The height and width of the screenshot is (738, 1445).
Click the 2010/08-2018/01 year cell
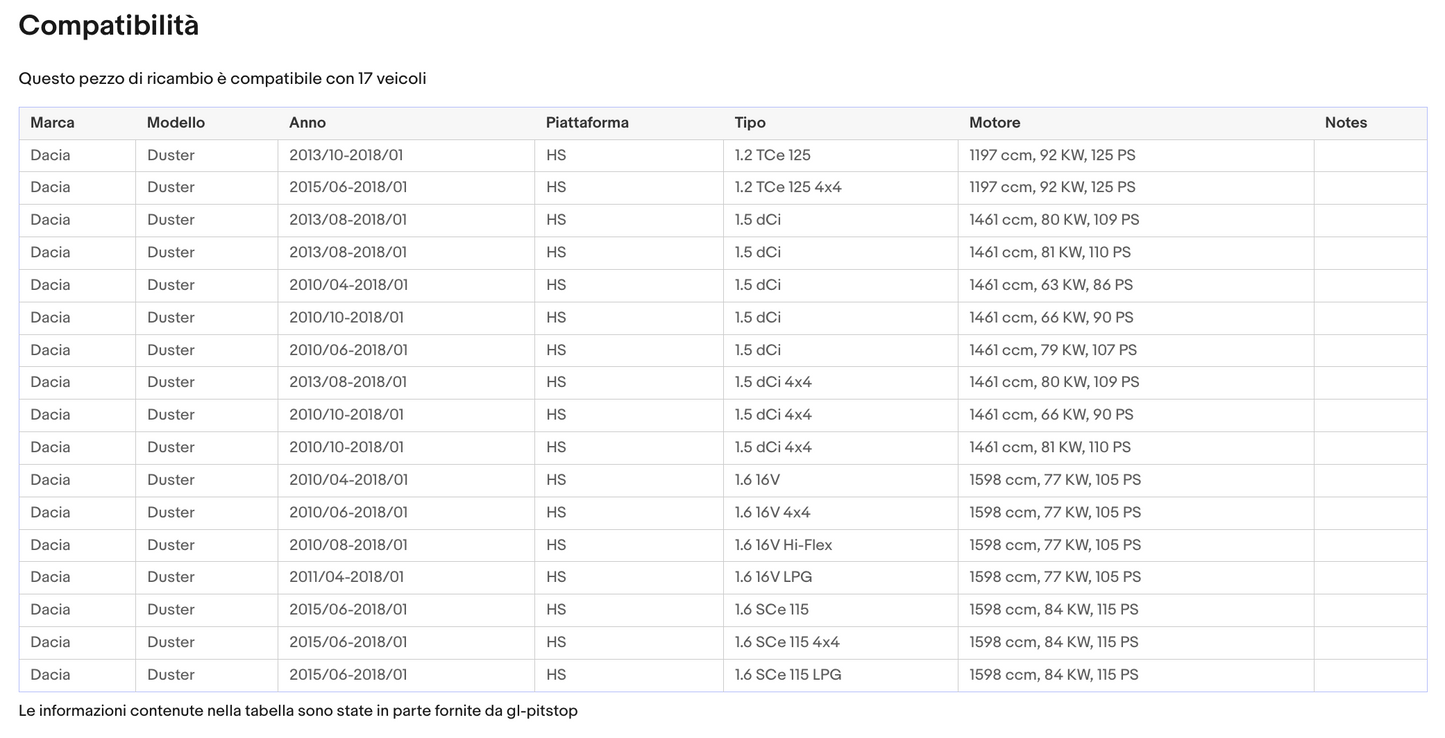(x=406, y=545)
